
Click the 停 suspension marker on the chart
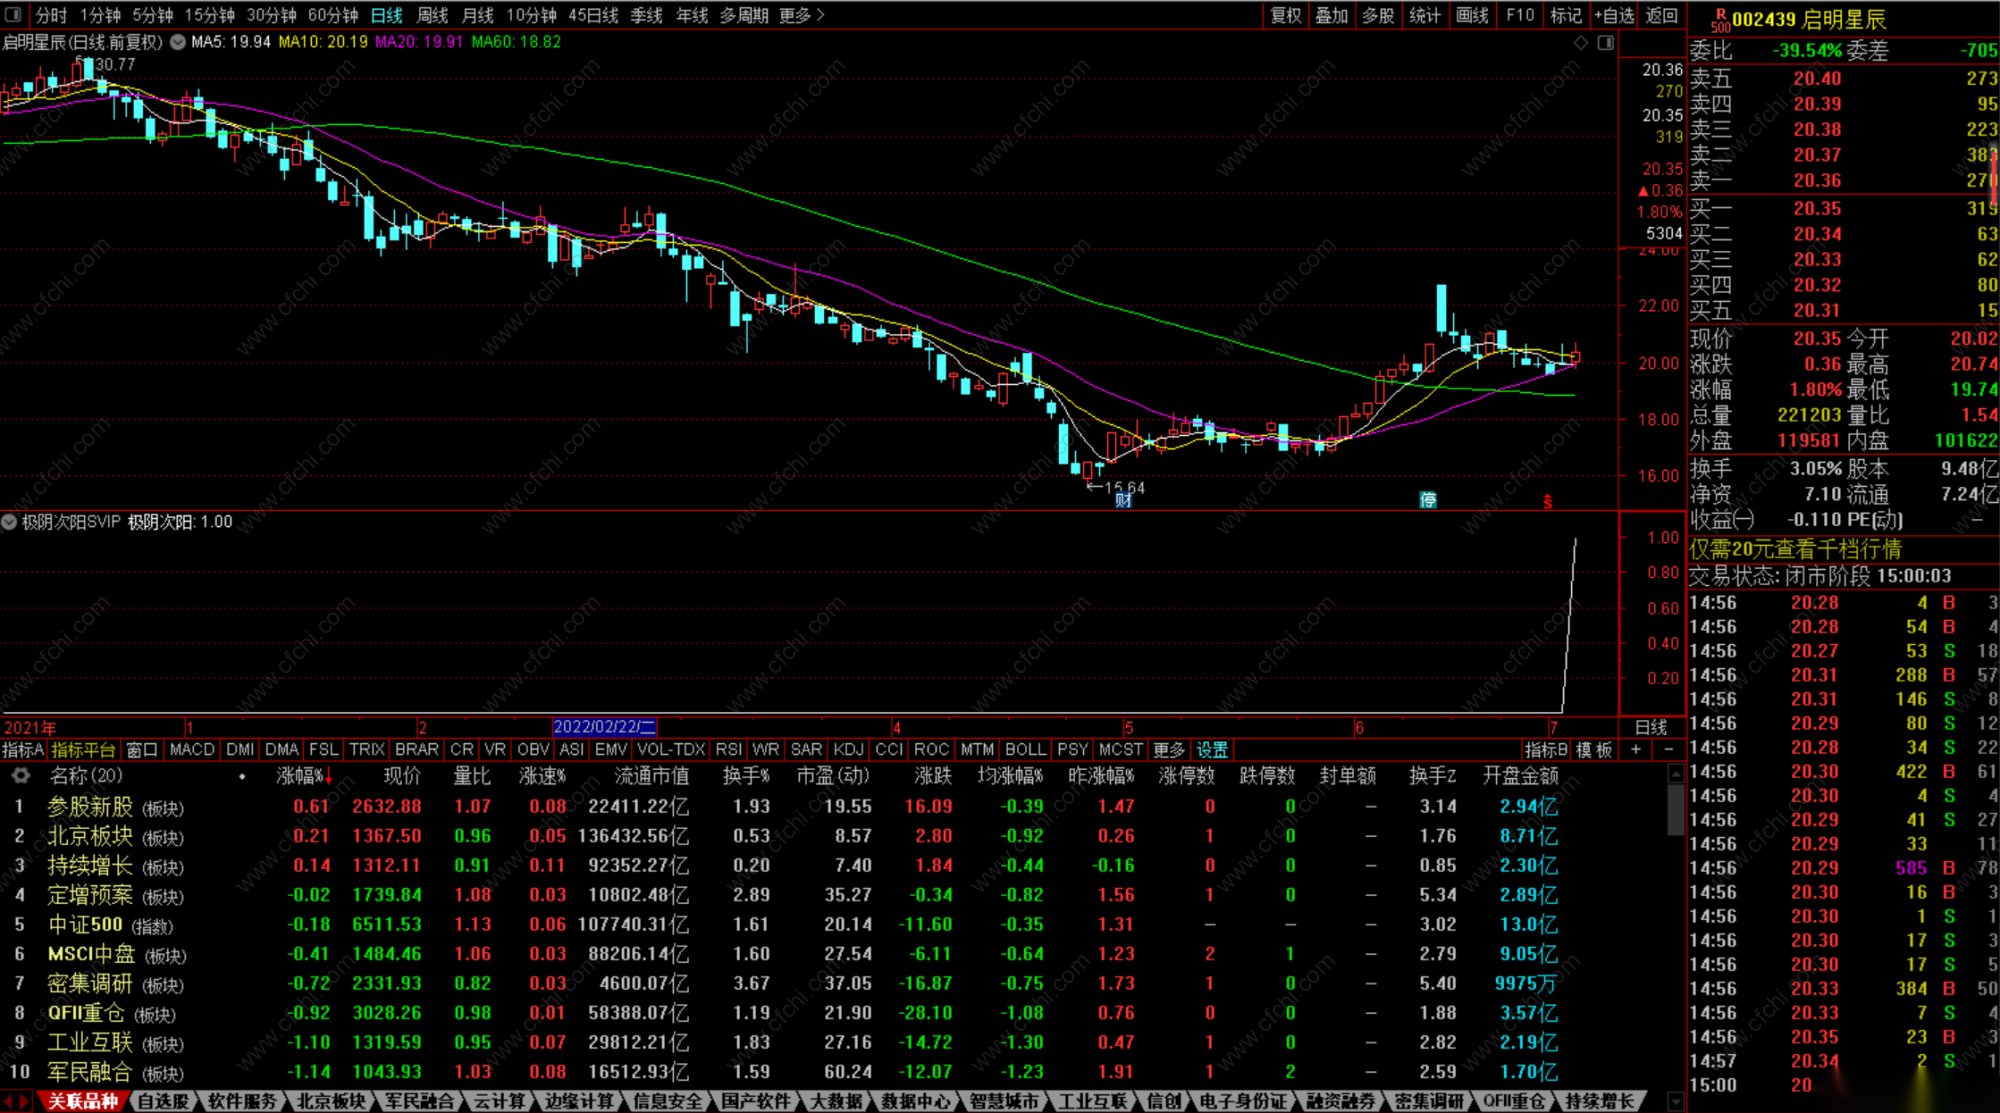click(x=1428, y=500)
